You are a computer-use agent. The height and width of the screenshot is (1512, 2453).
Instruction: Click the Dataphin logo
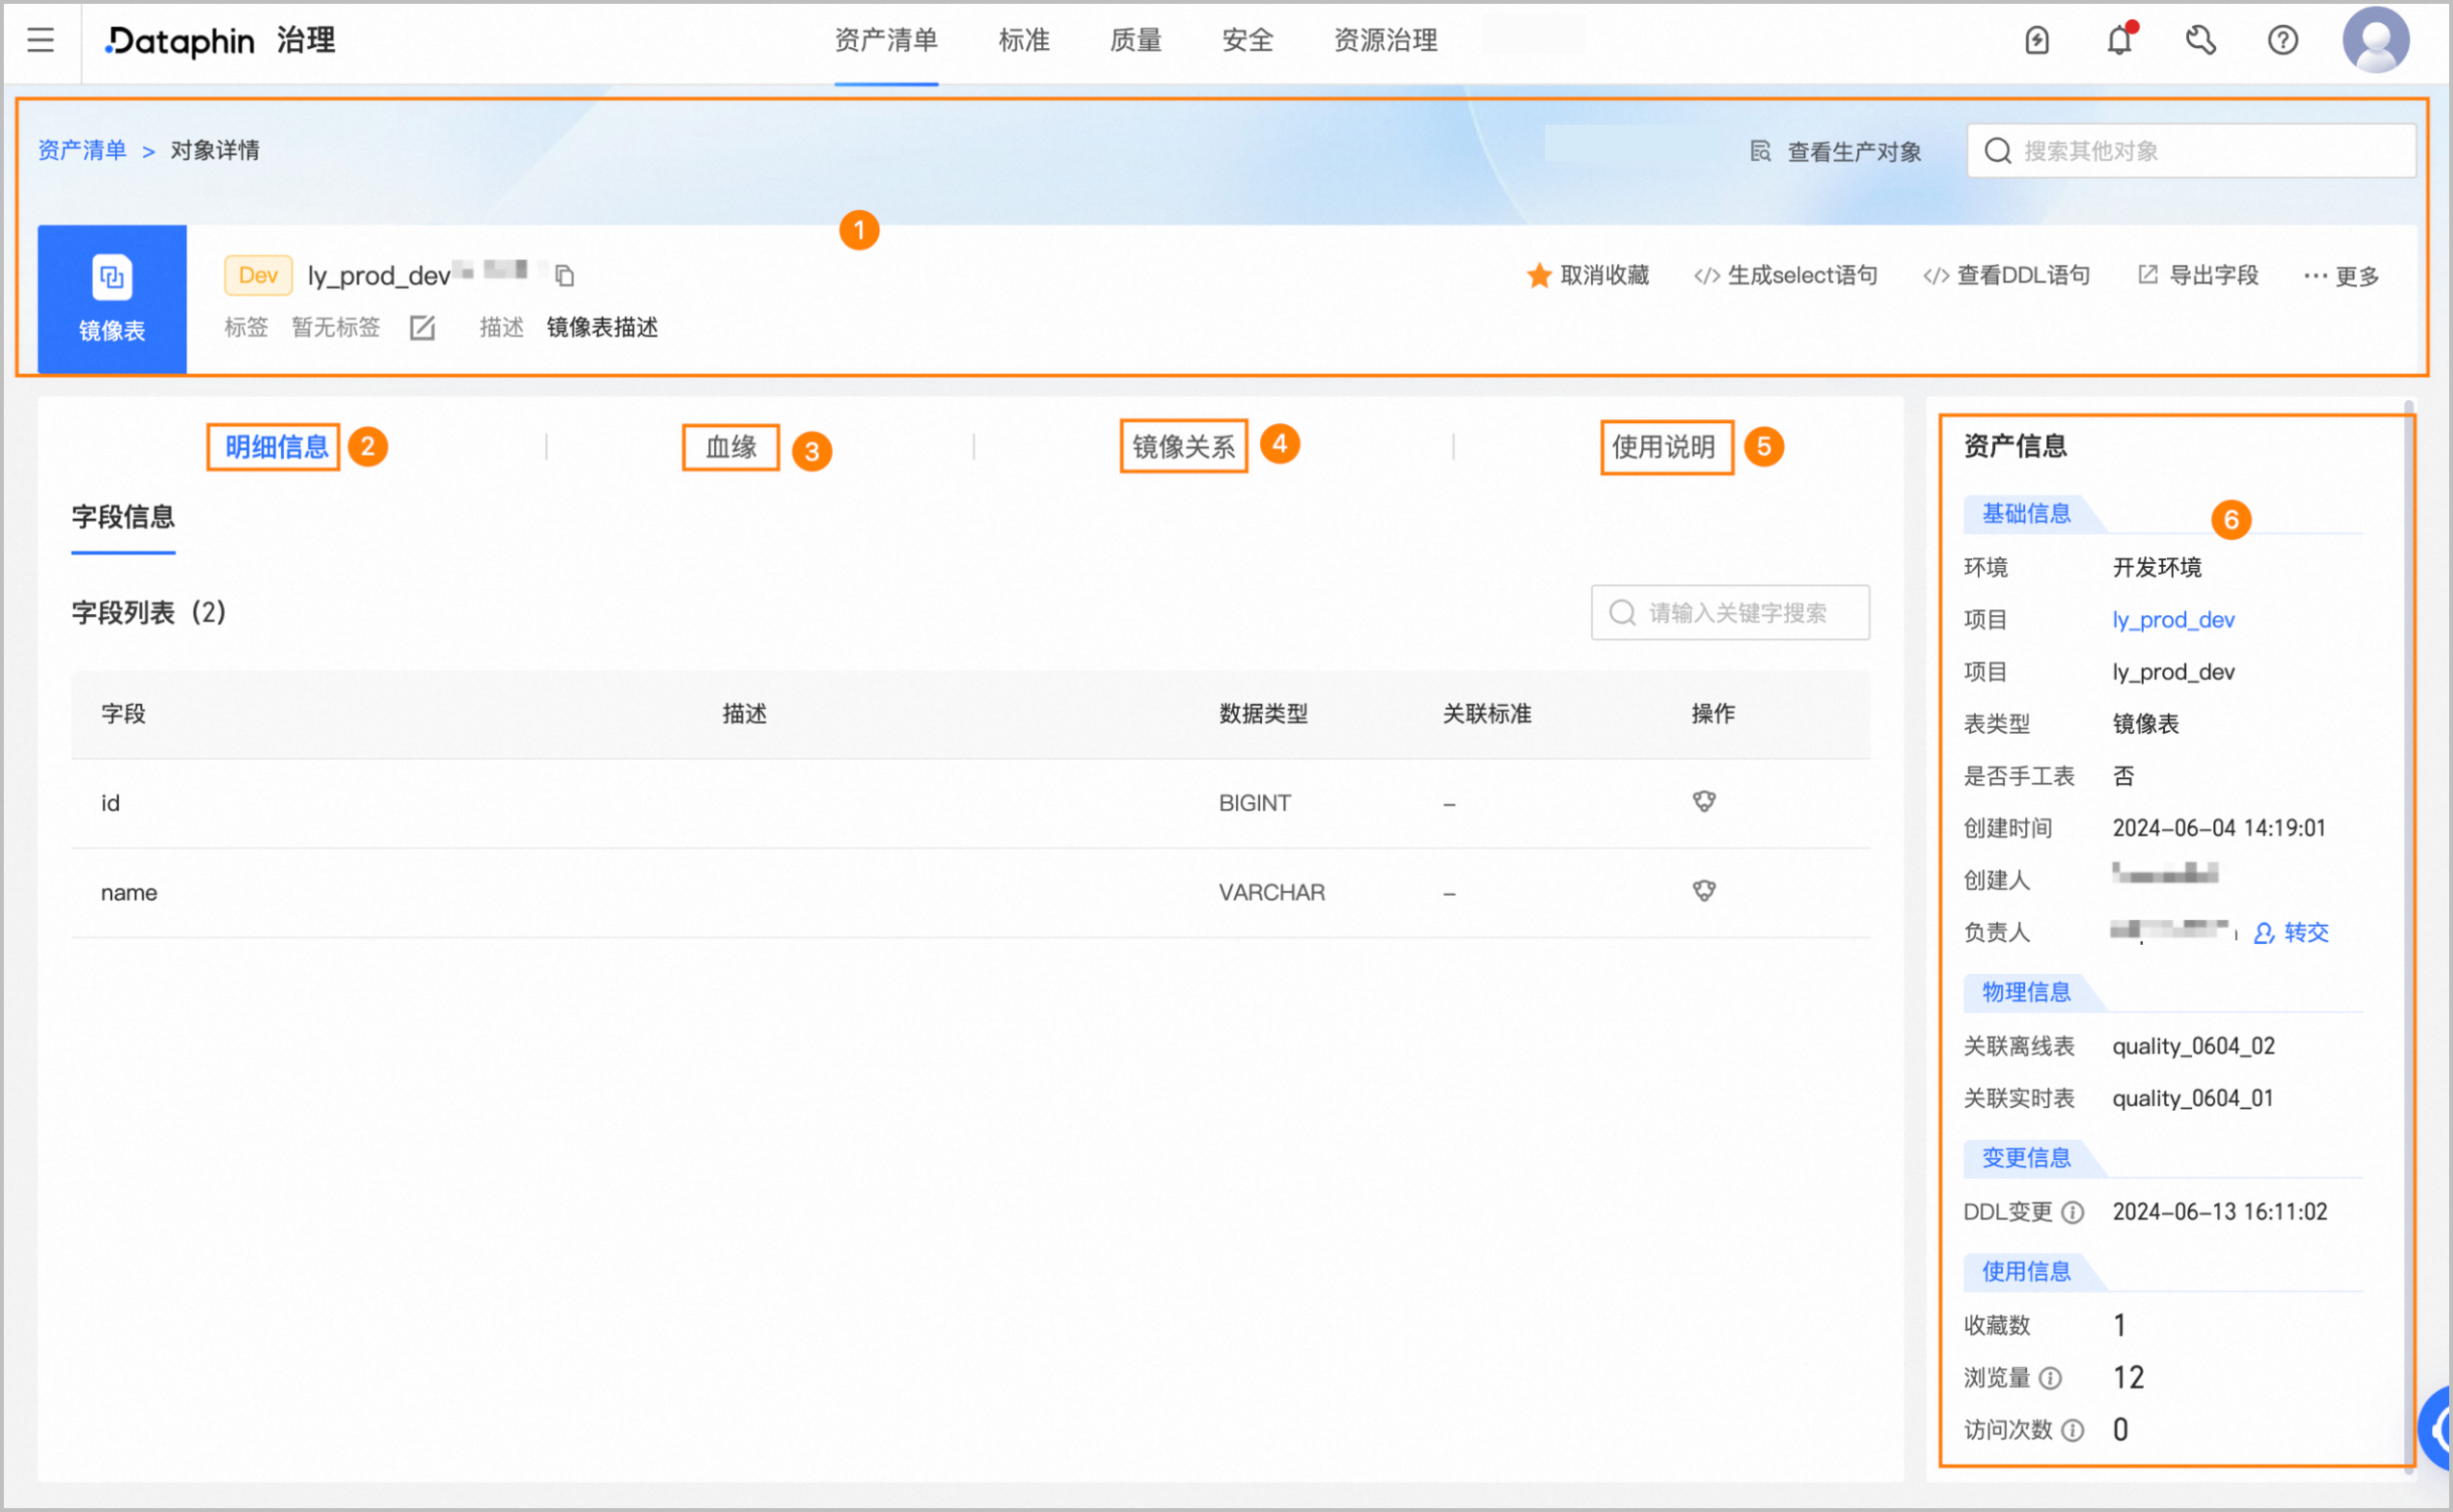click(x=180, y=41)
